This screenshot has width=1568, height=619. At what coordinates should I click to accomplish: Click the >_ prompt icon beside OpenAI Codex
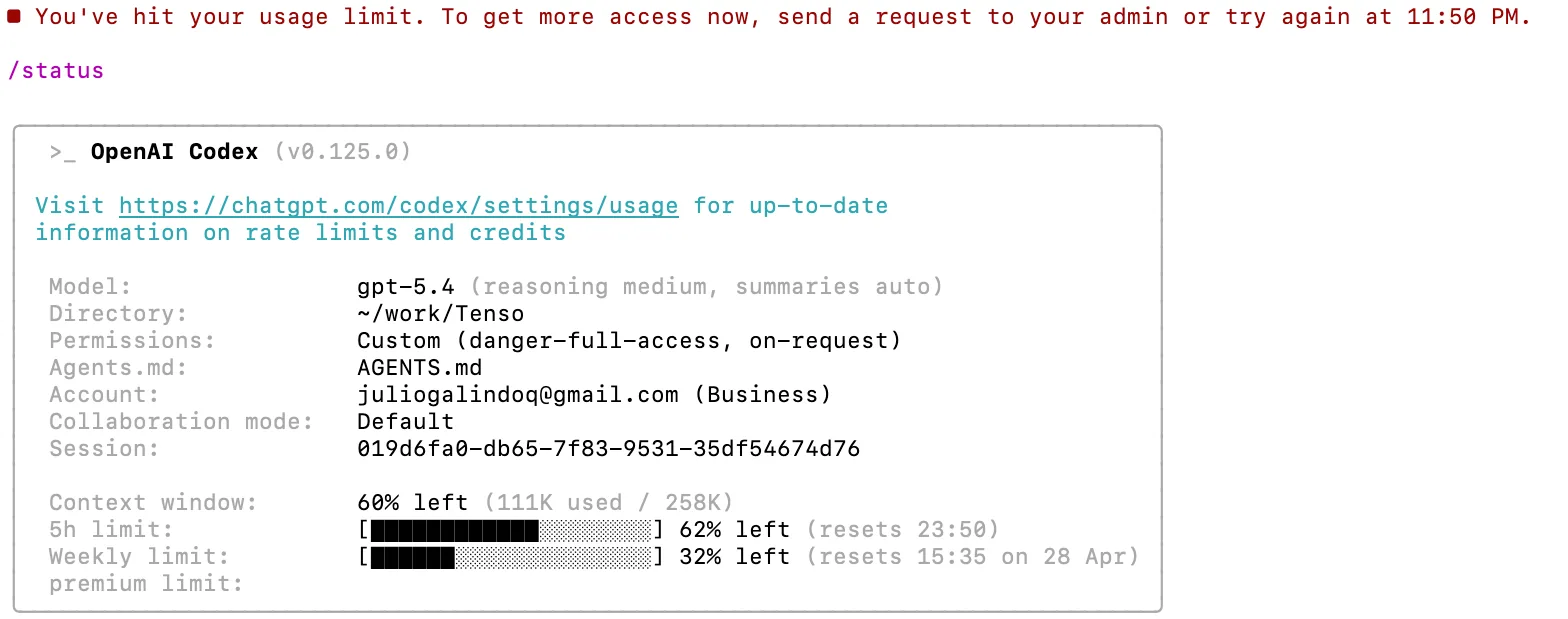coord(62,152)
